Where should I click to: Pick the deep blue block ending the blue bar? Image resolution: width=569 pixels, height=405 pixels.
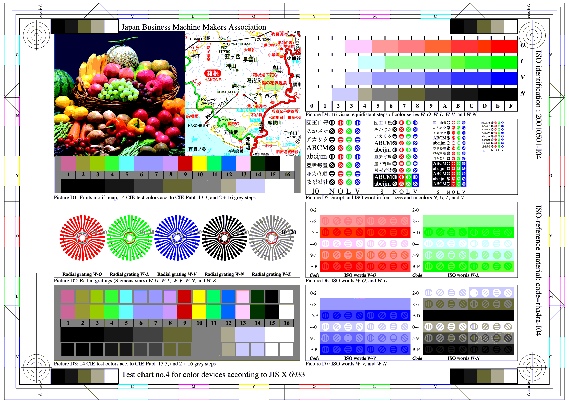(504, 78)
